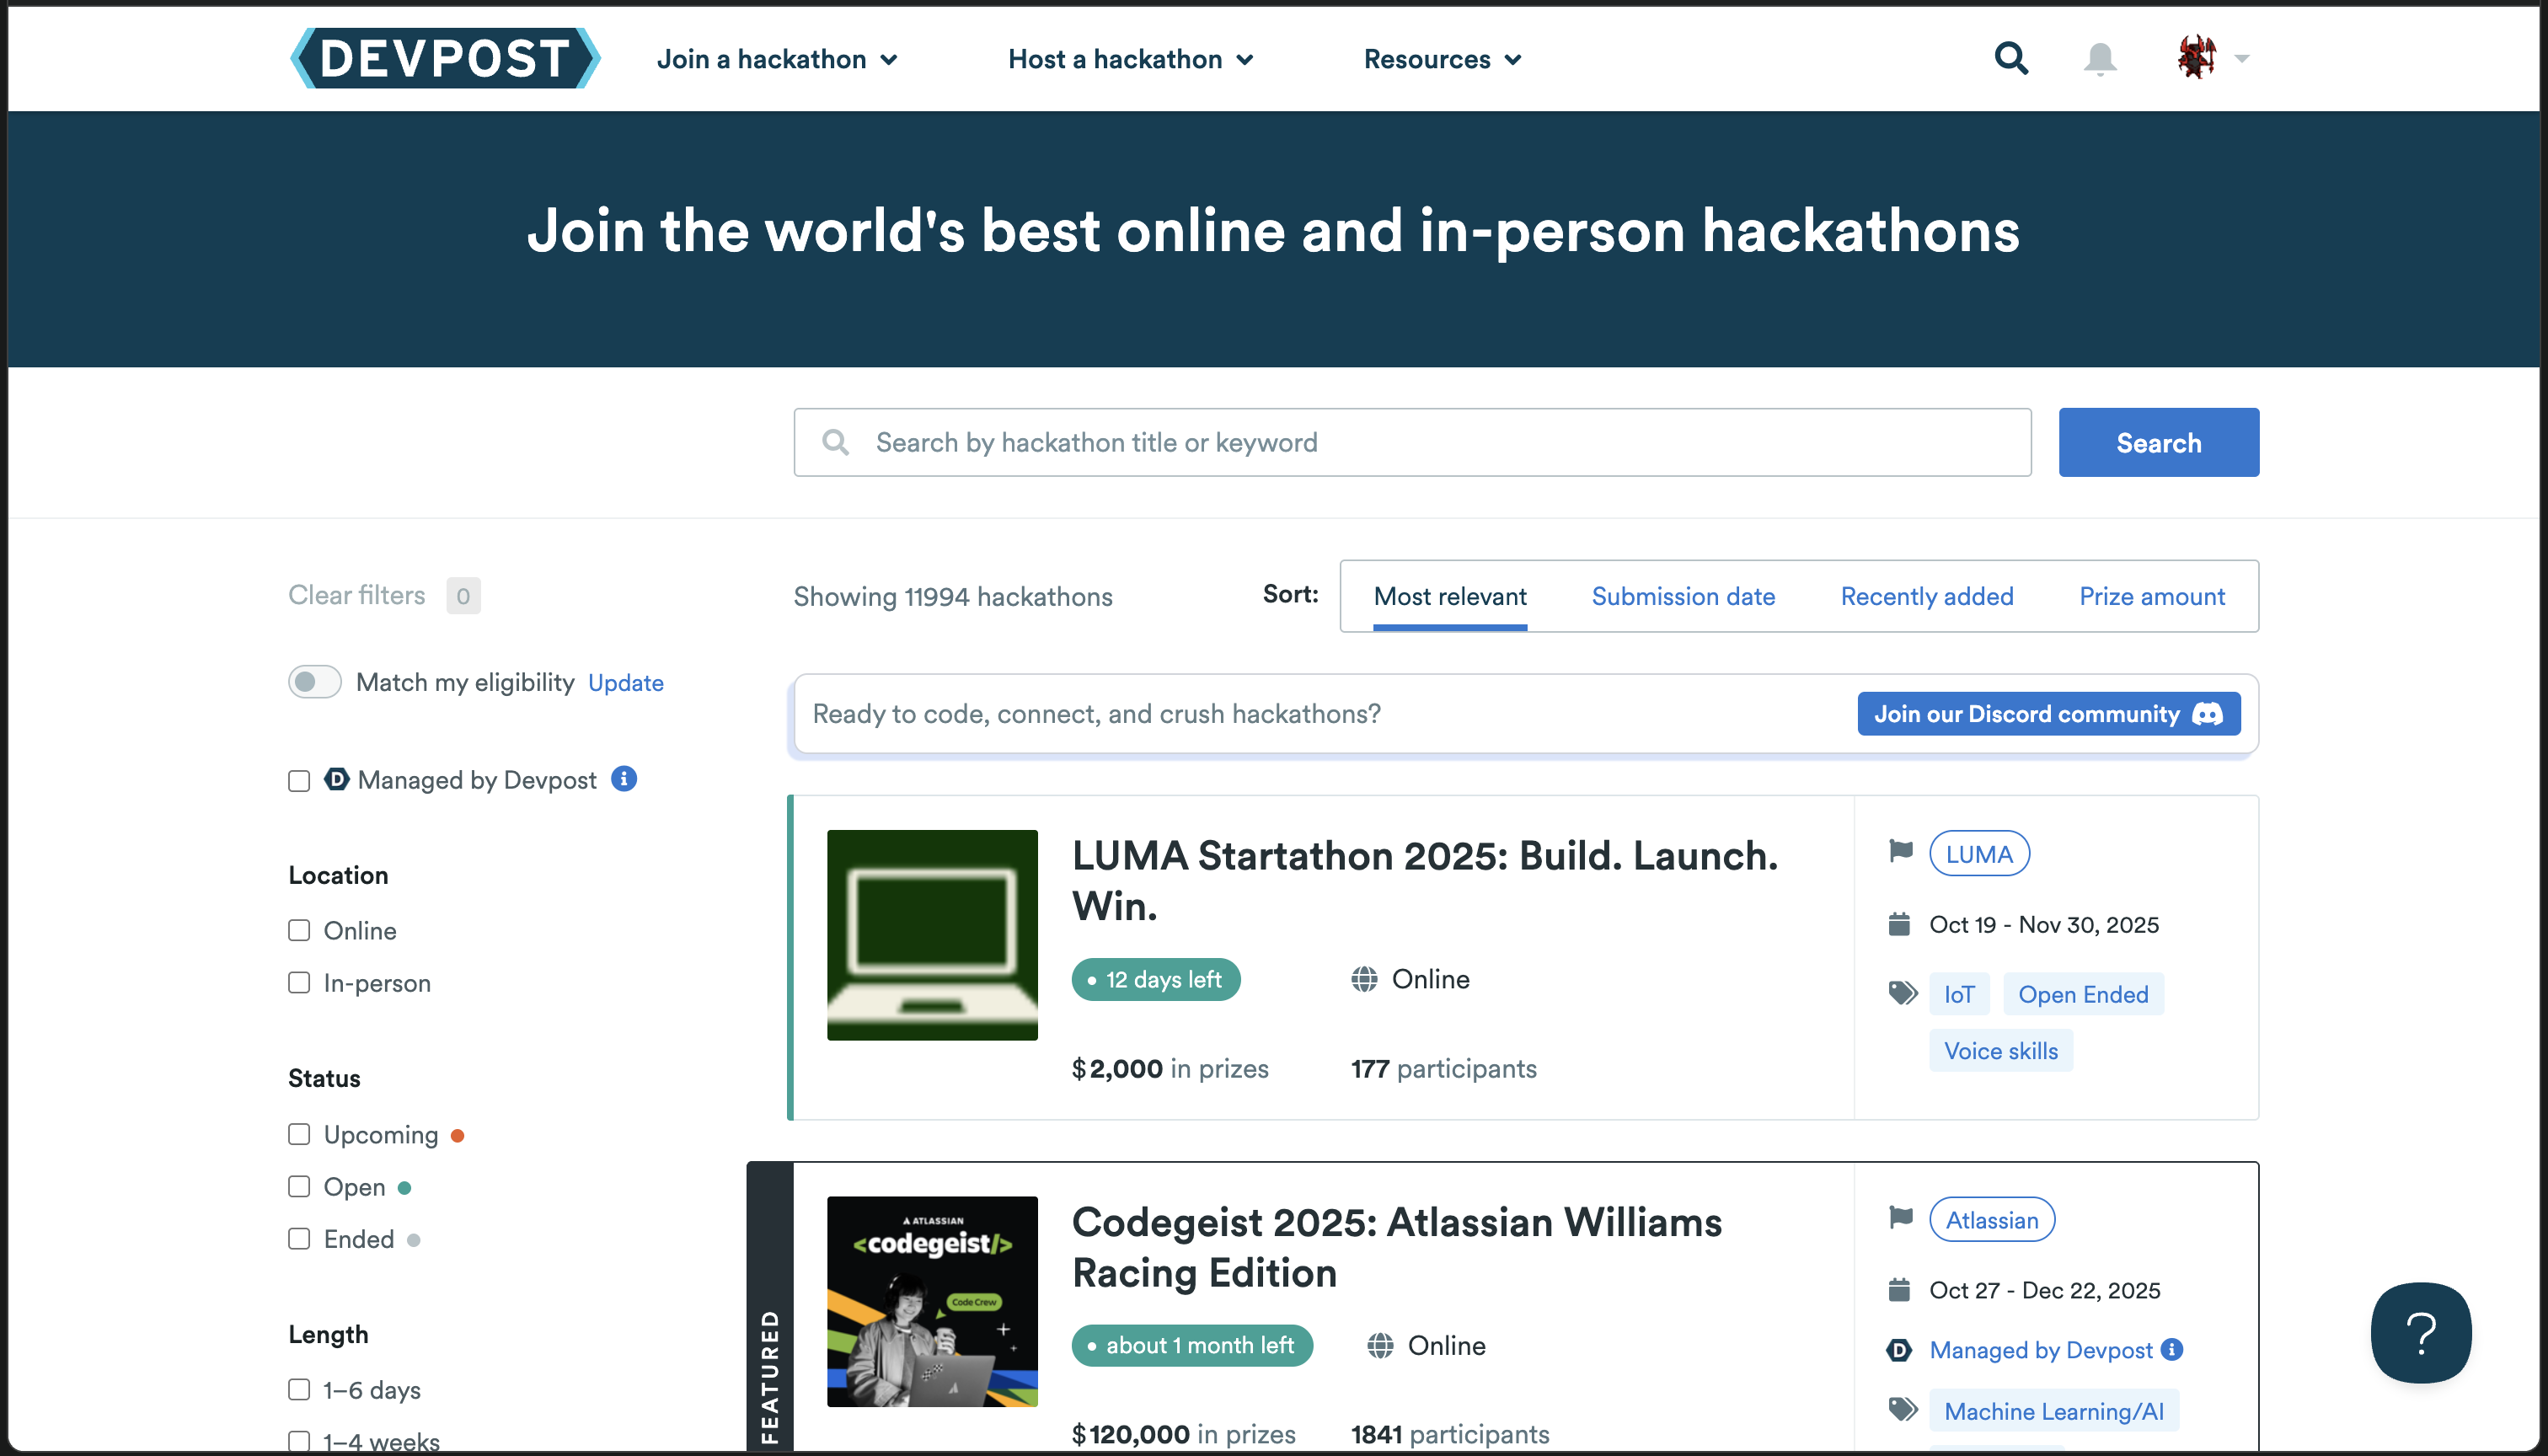
Task: Check the 1–6 days length checkbox
Action: [x=299, y=1389]
